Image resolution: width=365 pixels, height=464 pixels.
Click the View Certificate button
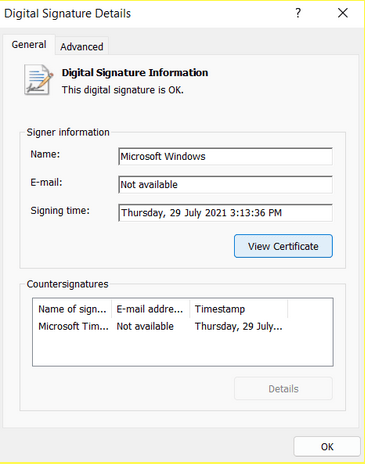283,246
